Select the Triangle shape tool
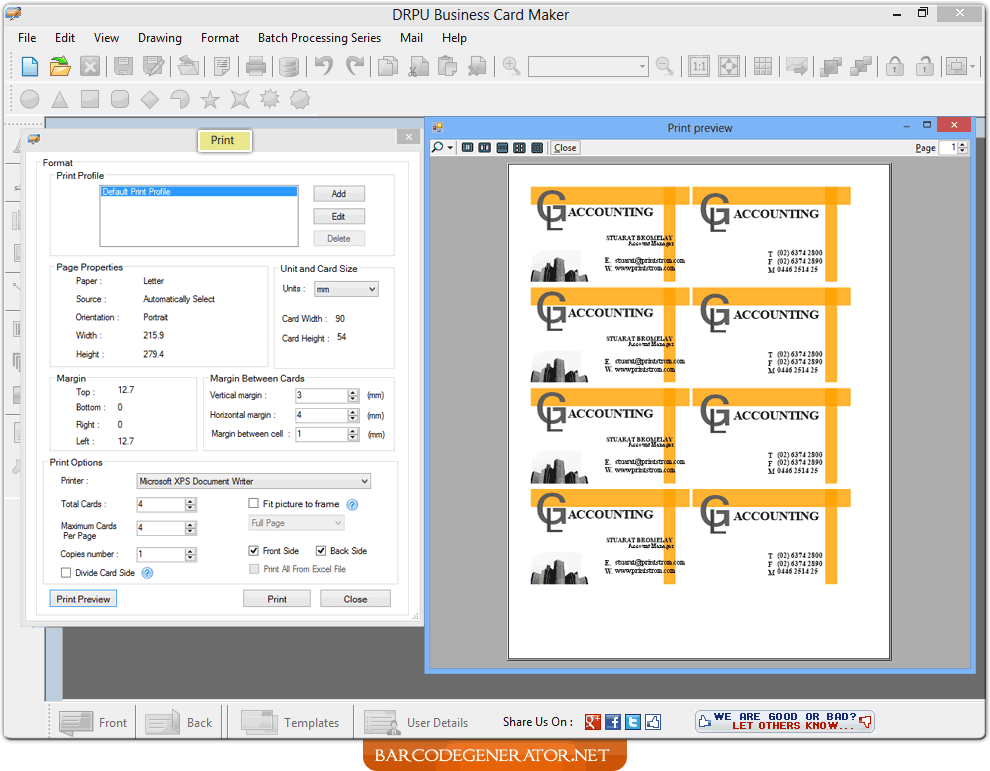The height and width of the screenshot is (771, 990). point(59,99)
